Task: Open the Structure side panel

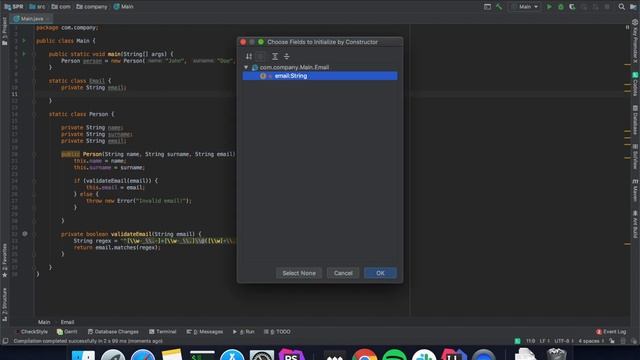Action: click(4, 304)
